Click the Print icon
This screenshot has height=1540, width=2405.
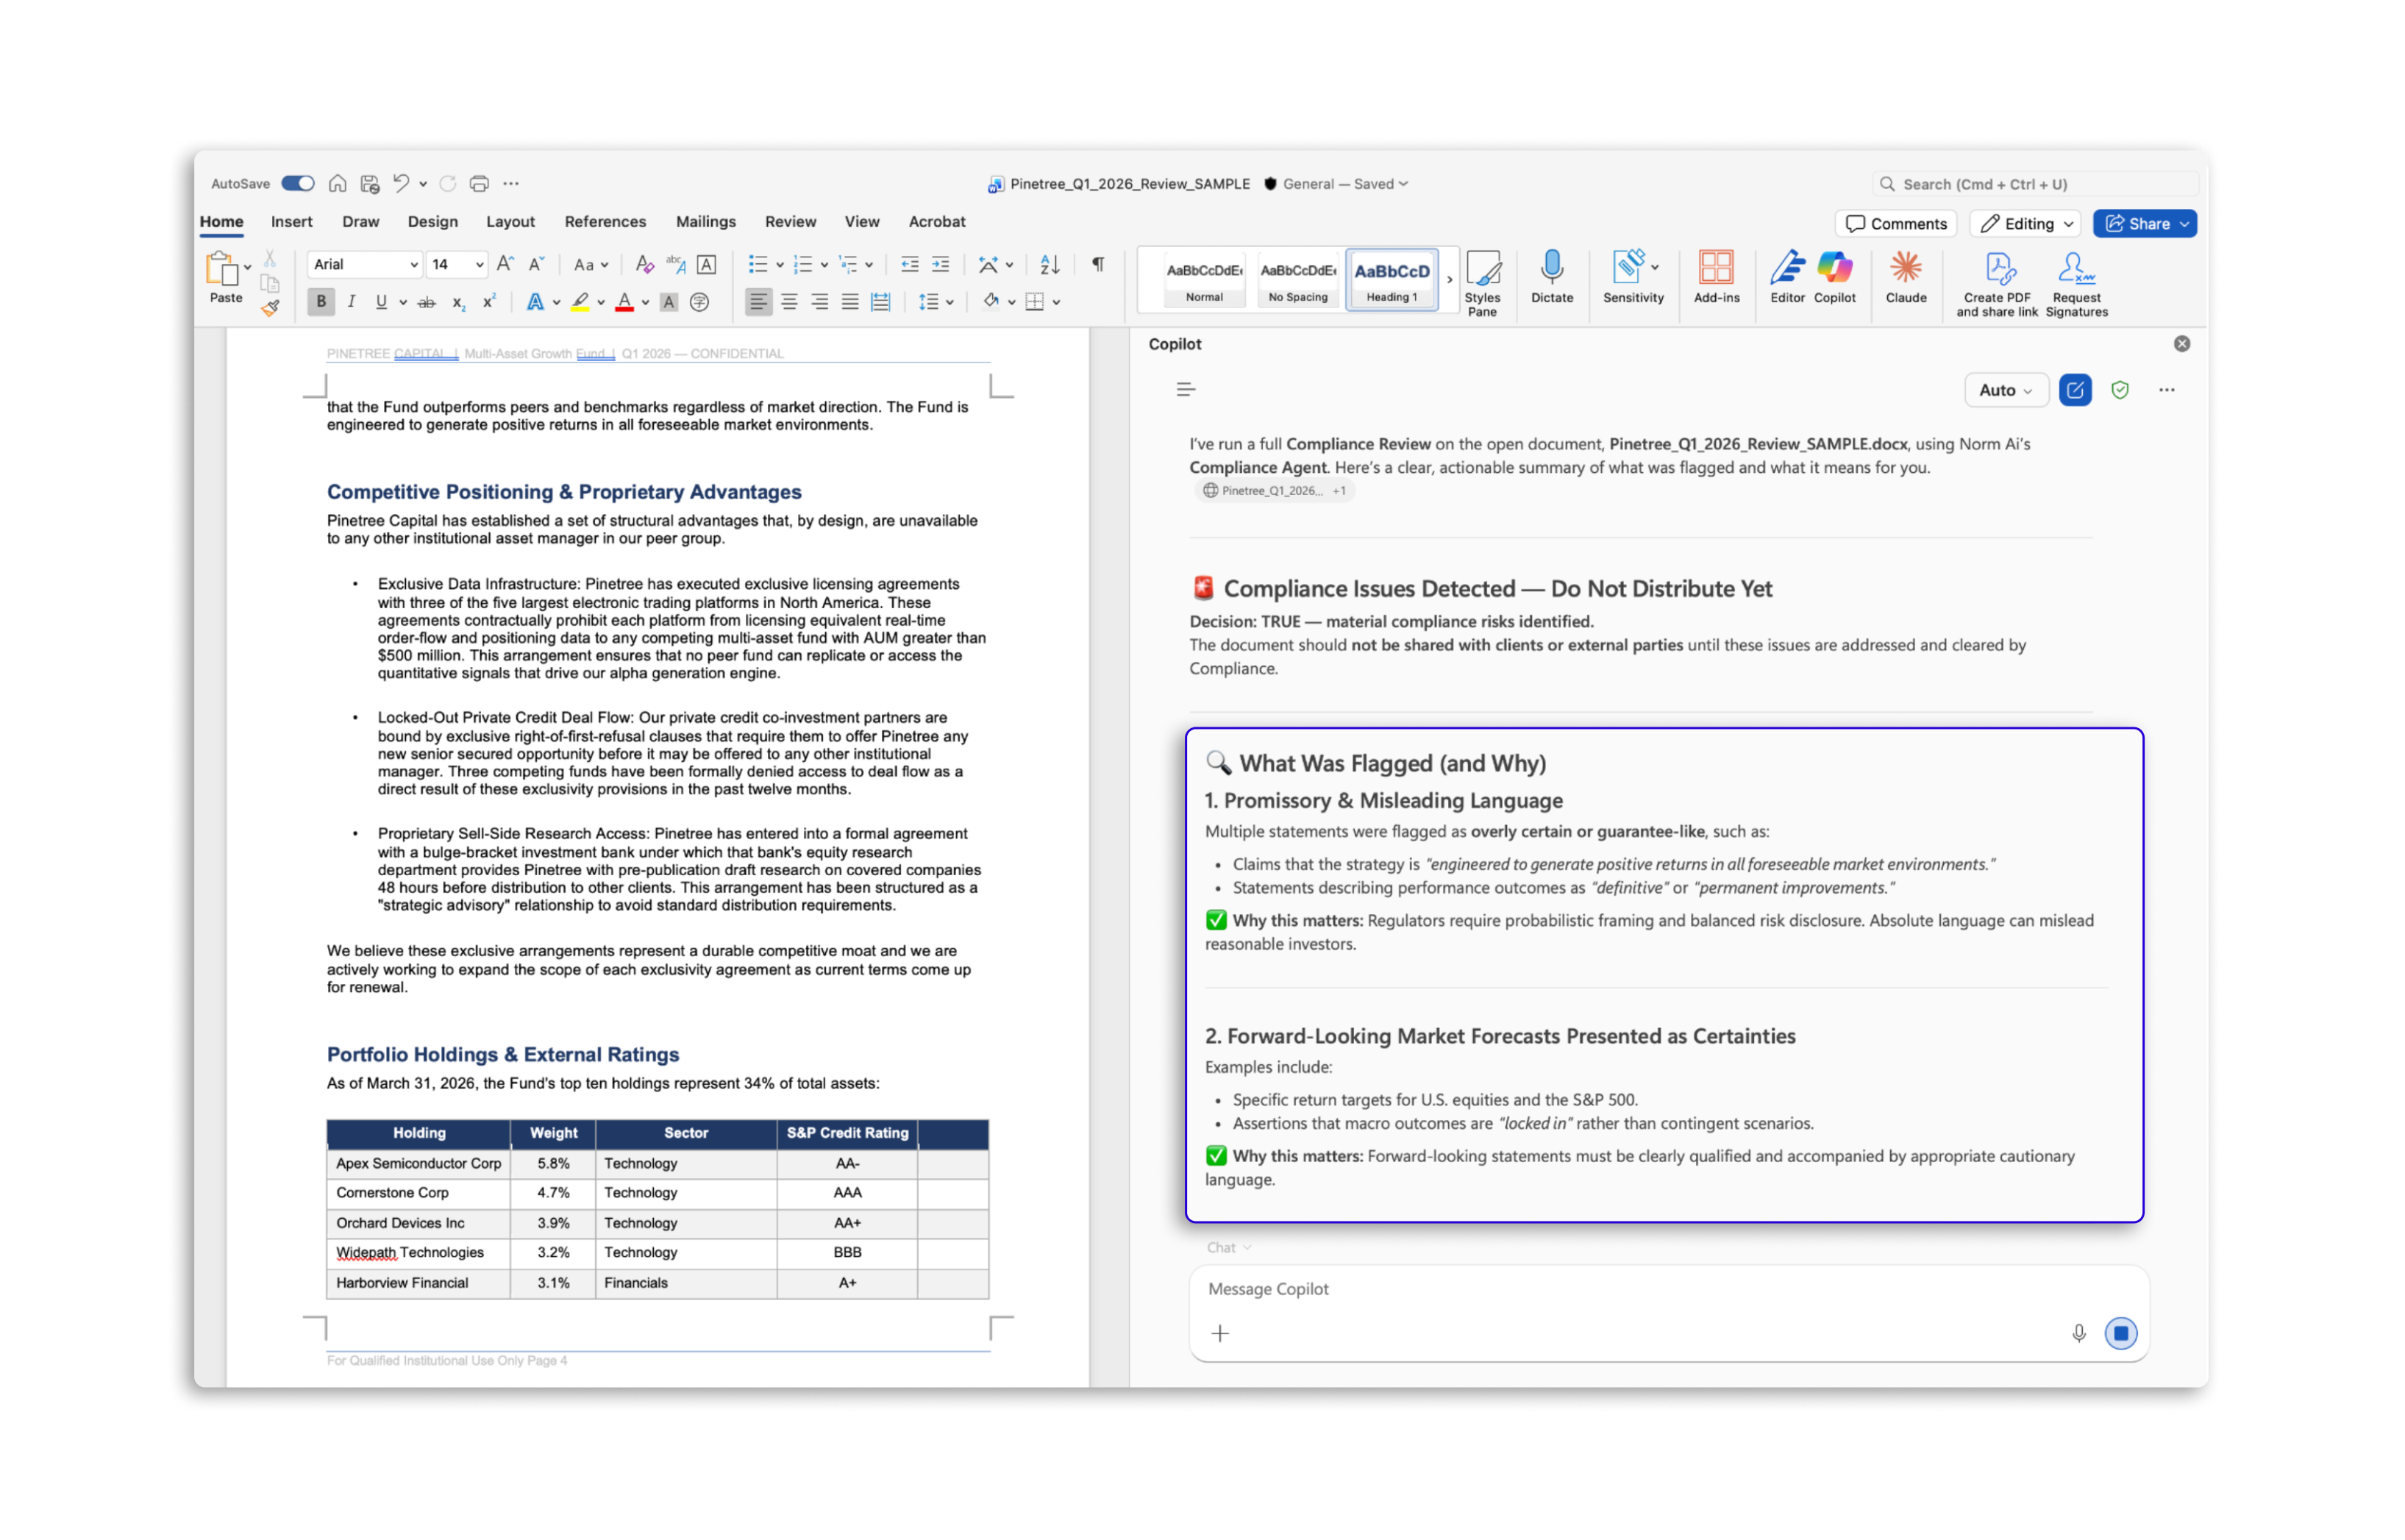[x=479, y=184]
